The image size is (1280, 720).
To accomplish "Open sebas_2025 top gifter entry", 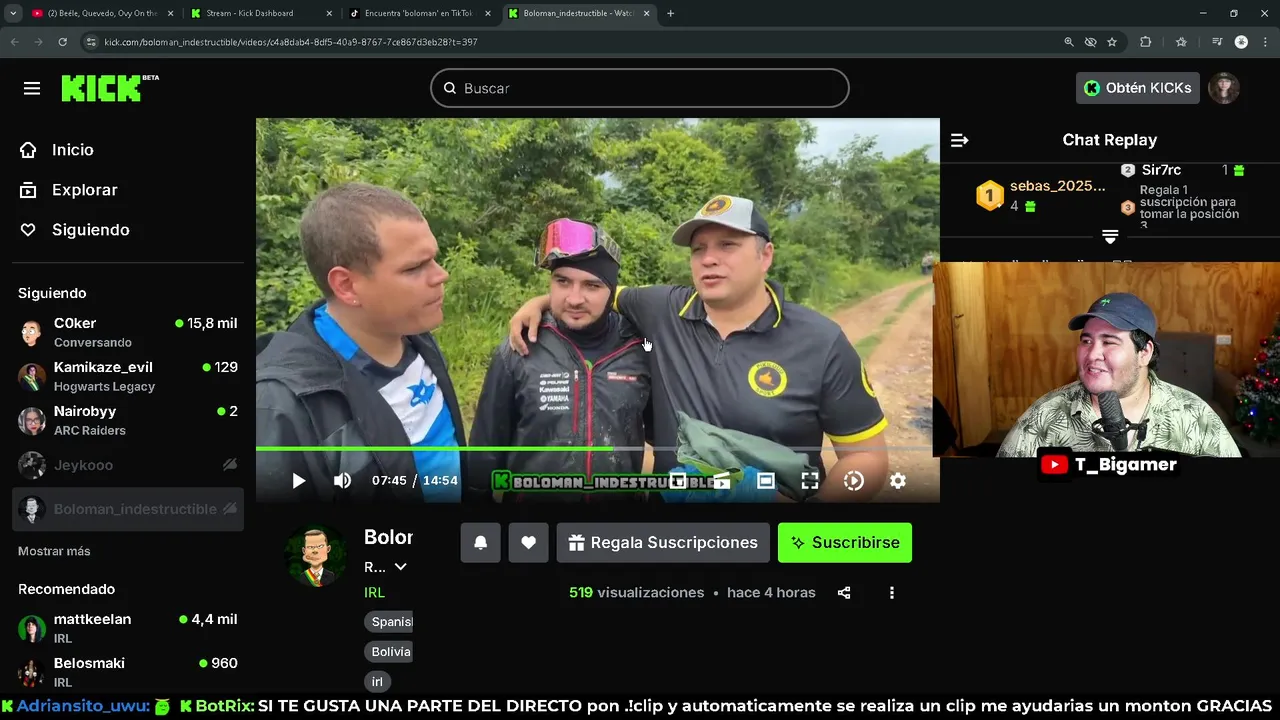I will click(1042, 195).
